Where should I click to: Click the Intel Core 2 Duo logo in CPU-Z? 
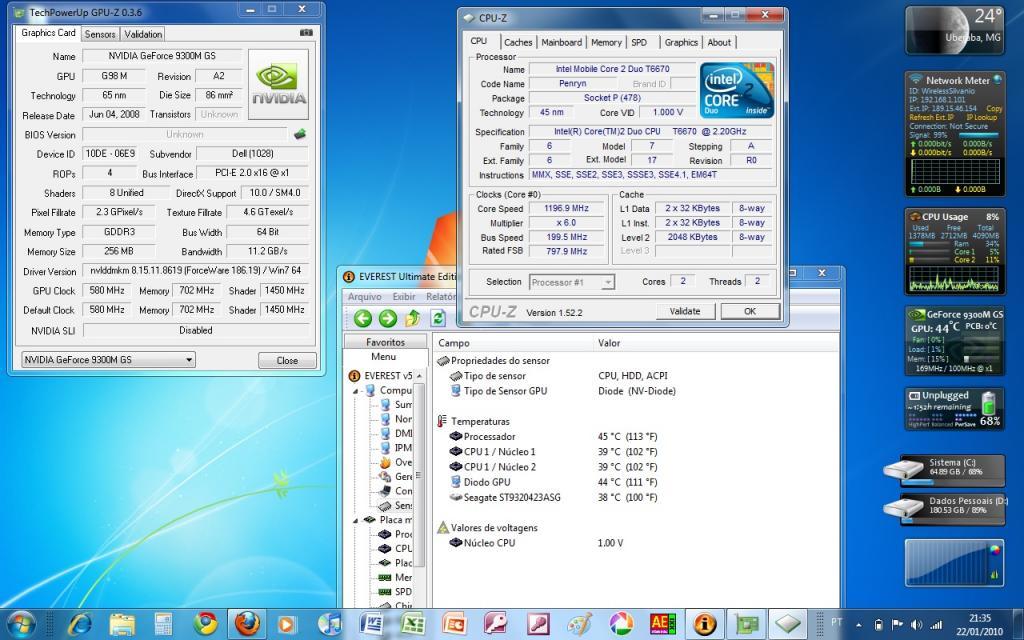click(737, 90)
